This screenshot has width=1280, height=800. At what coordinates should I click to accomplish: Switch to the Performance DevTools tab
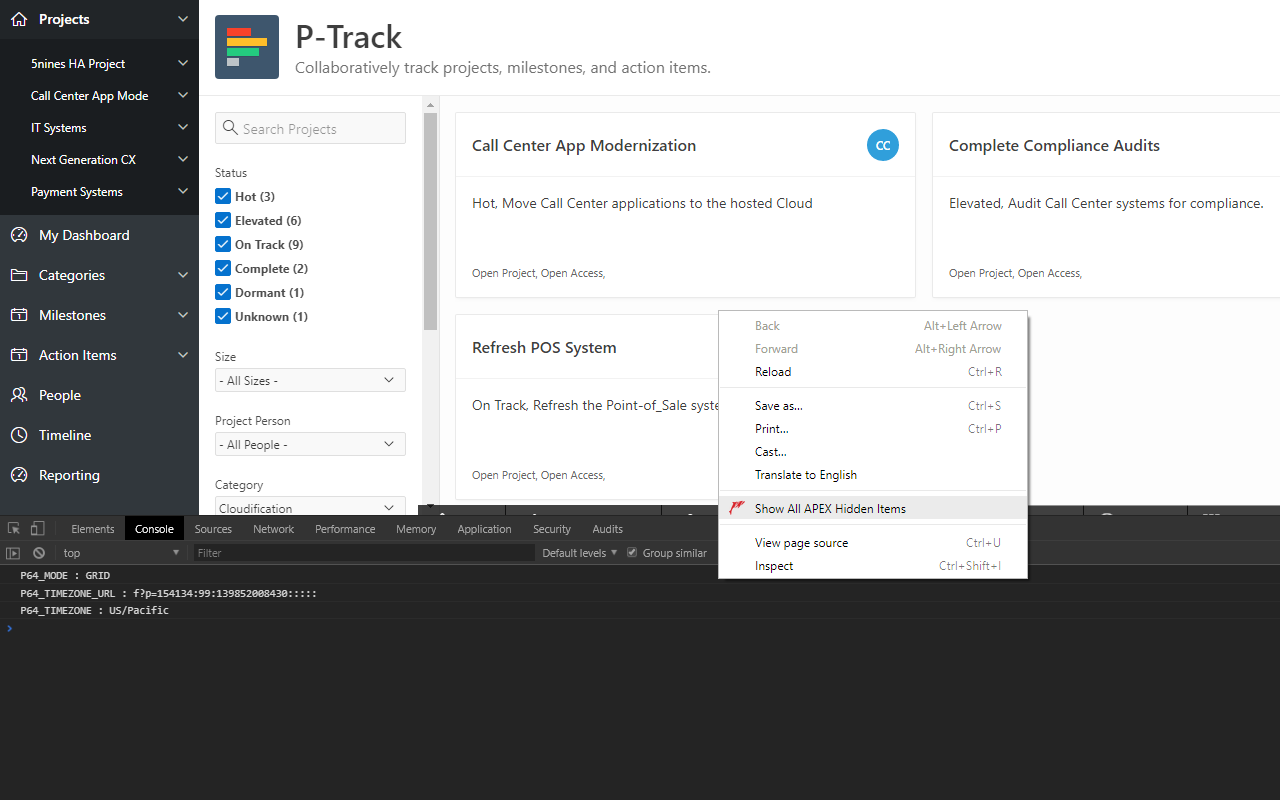(345, 529)
